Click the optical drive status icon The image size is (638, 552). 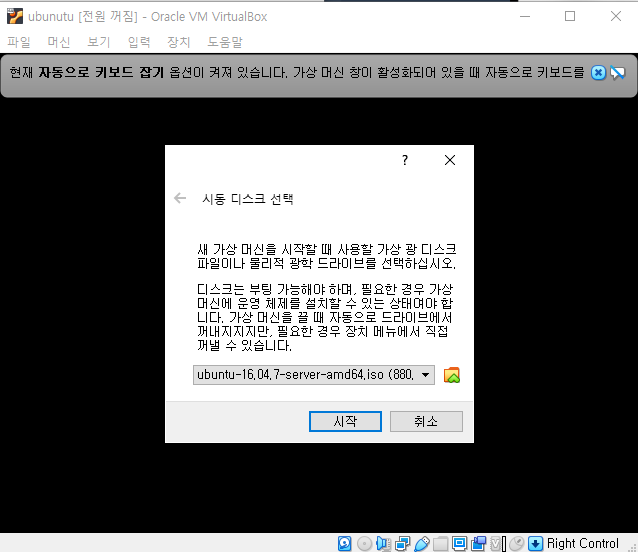(x=364, y=543)
